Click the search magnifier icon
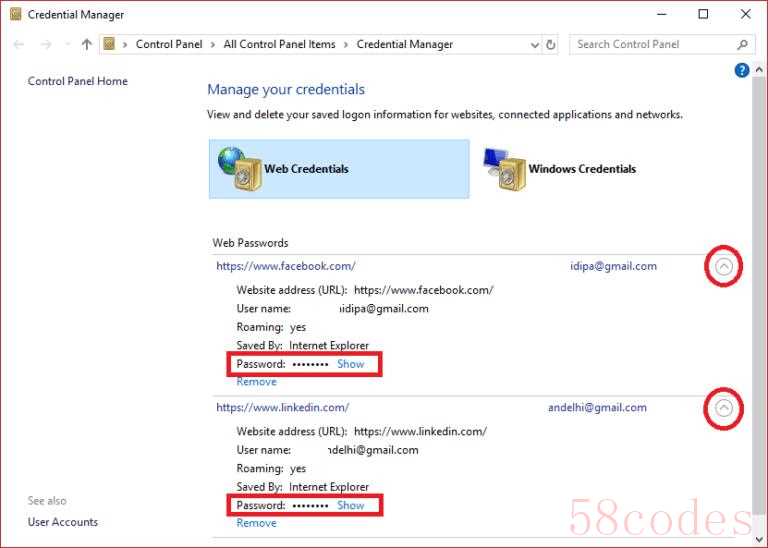768x548 pixels. click(x=743, y=45)
